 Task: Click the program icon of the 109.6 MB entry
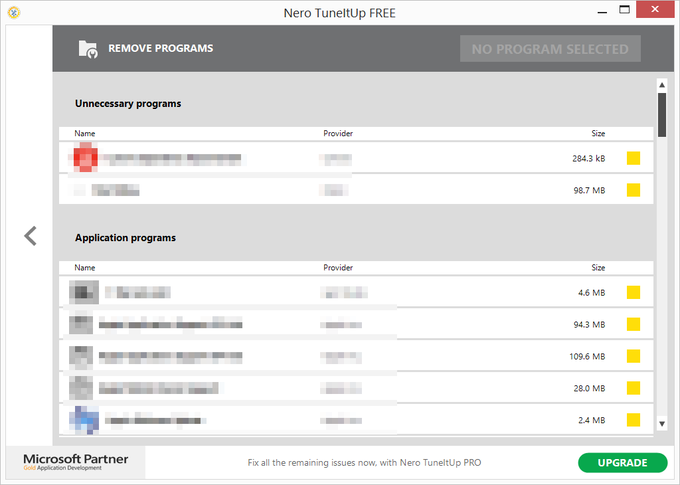pyautogui.click(x=83, y=356)
